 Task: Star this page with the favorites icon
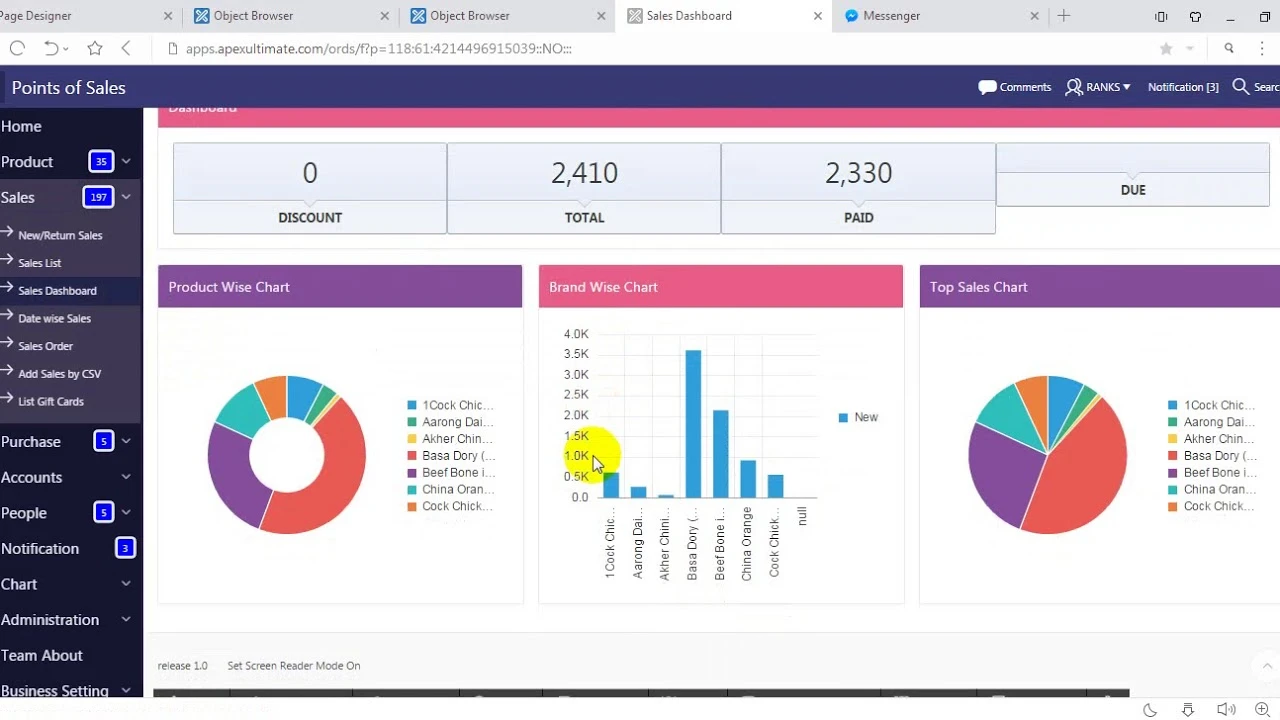[94, 47]
